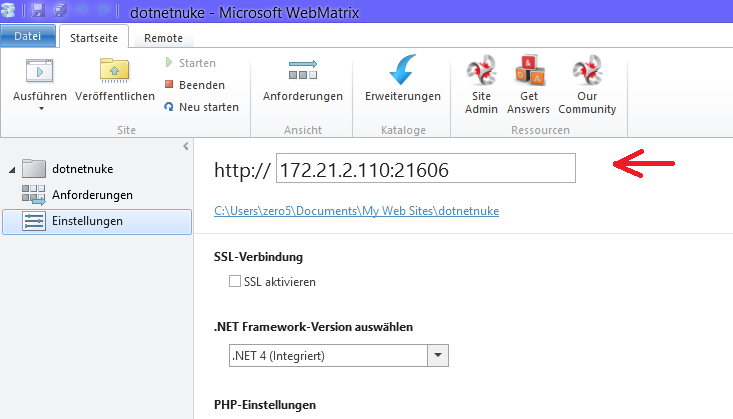
Task: Enable the SSL aktivieren checkbox
Action: pos(236,282)
